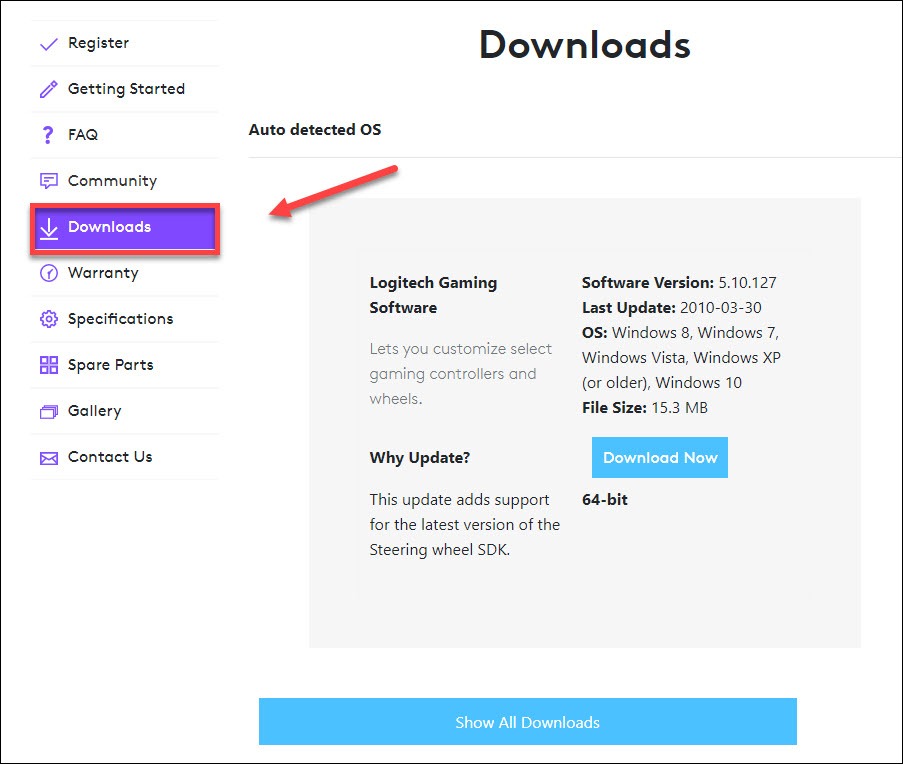Click the checkmark icon beside Register
Image resolution: width=903 pixels, height=764 pixels.
(x=48, y=44)
